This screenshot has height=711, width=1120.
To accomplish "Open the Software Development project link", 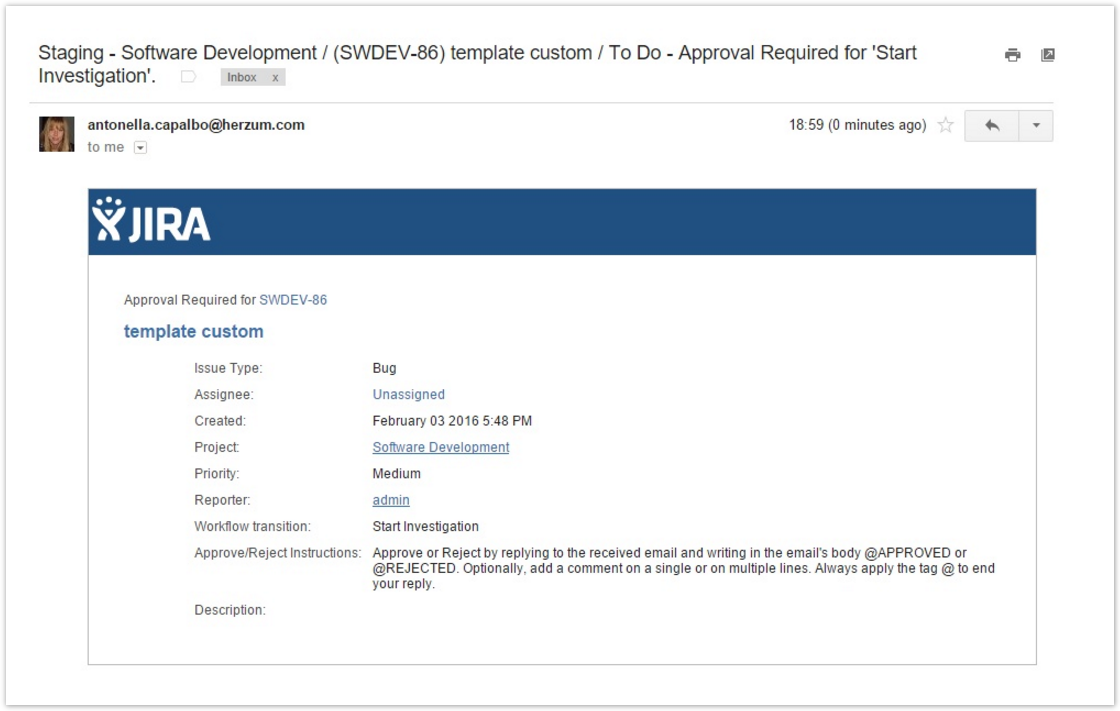I will point(440,448).
